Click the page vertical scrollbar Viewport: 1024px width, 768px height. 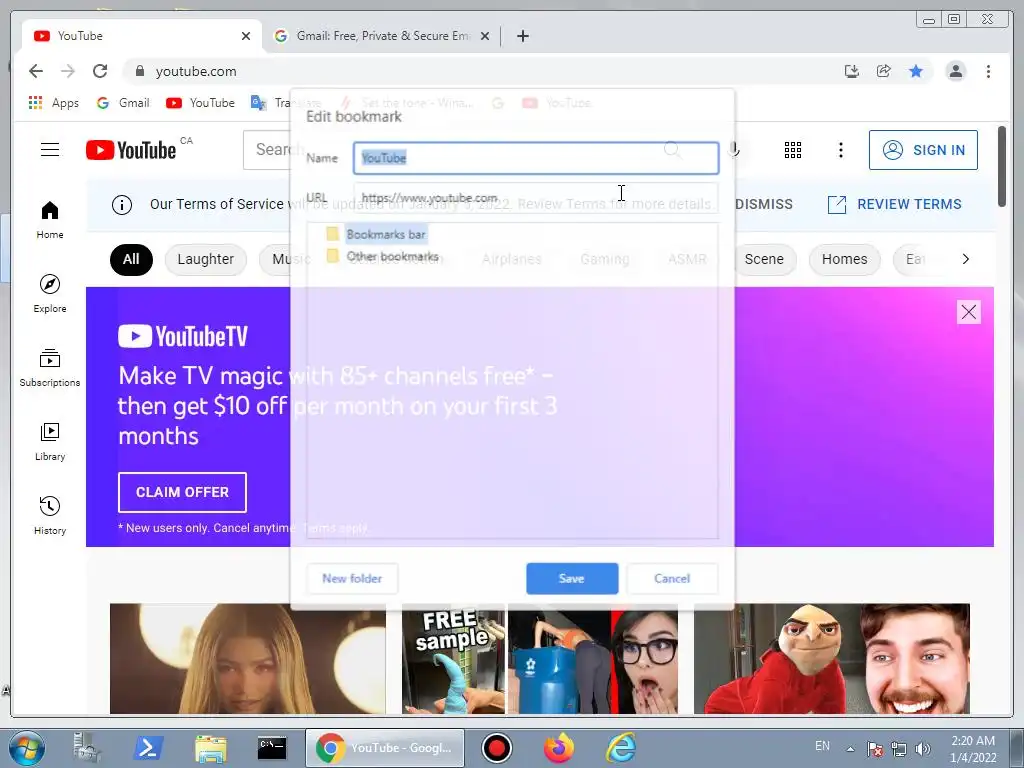point(1001,167)
